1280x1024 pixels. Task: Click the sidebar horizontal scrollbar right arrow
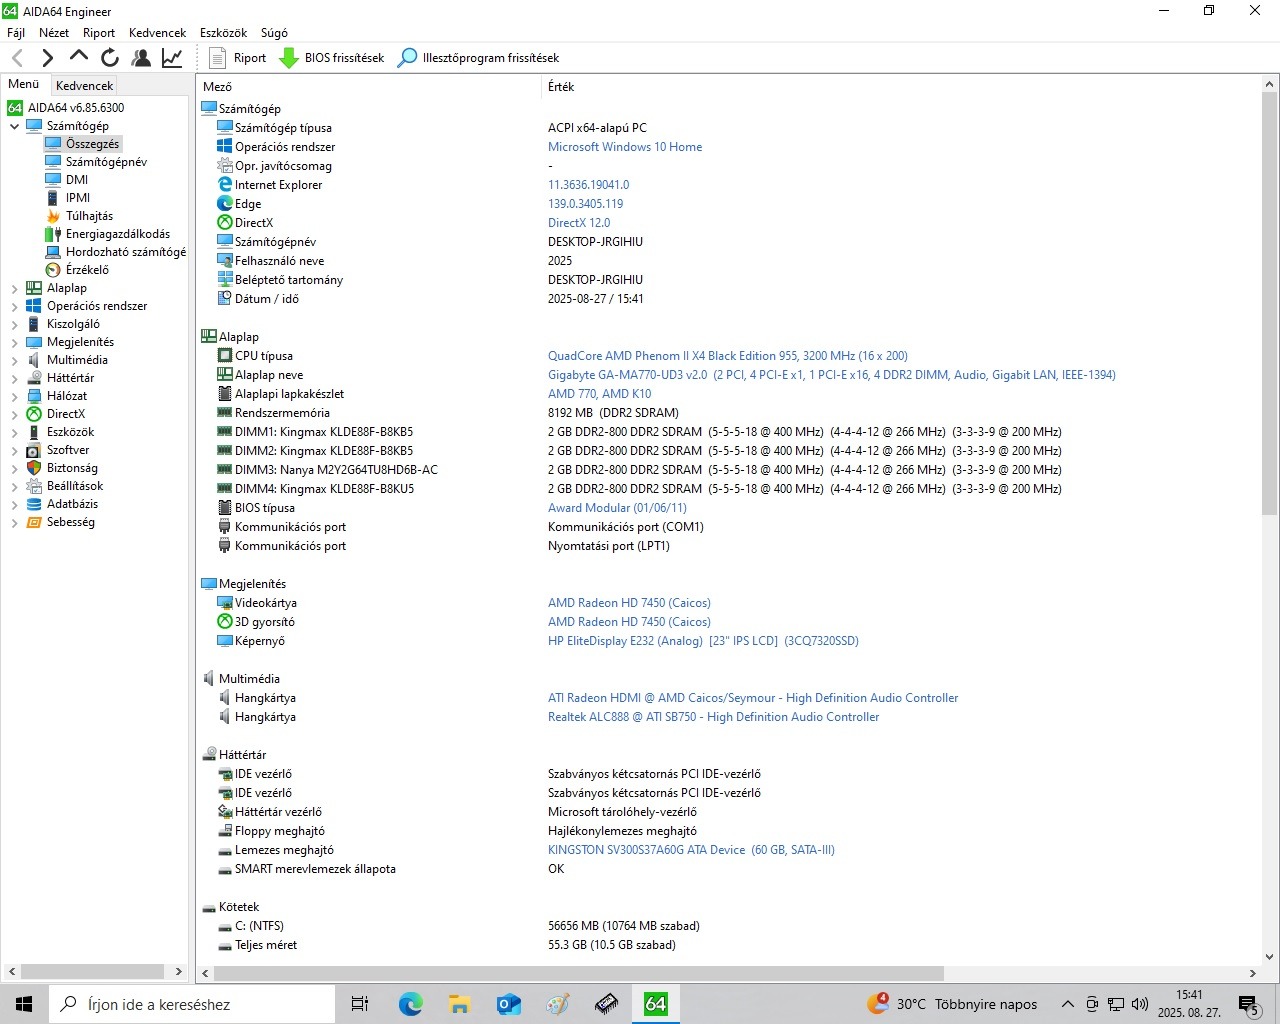pyautogui.click(x=179, y=971)
